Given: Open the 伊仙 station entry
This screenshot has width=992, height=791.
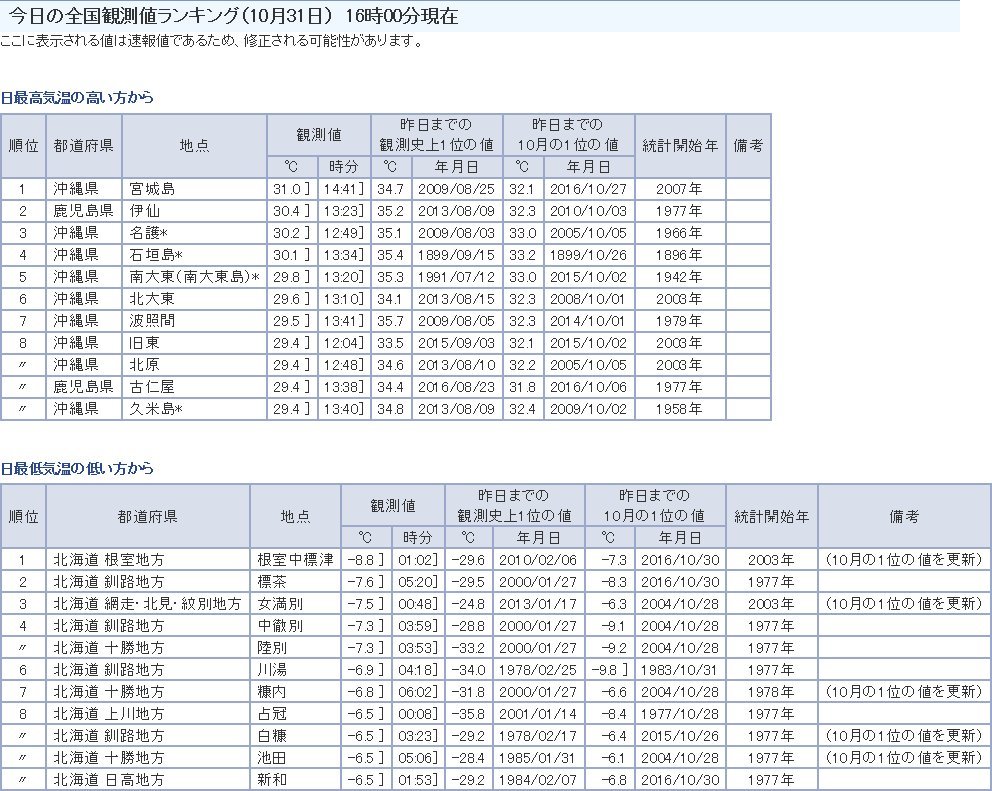Looking at the screenshot, I should tap(145, 211).
